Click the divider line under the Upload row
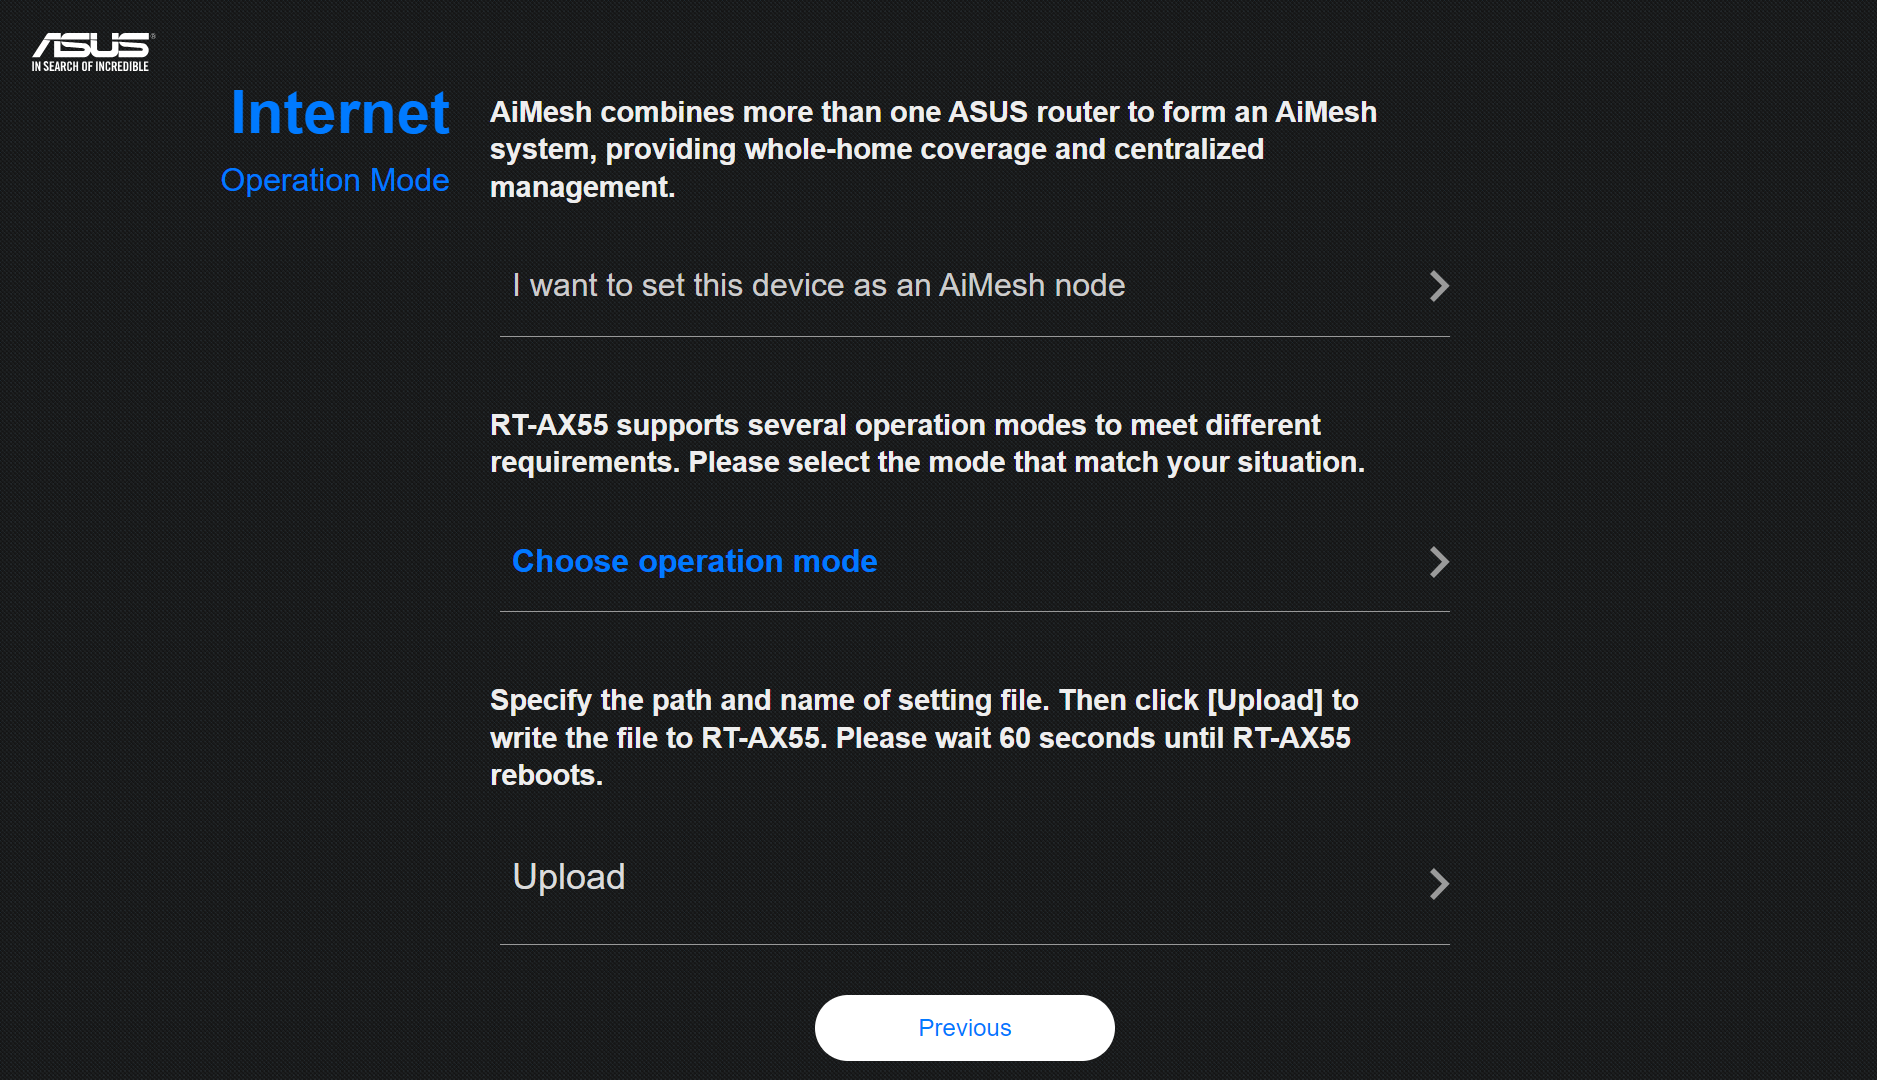The image size is (1877, 1080). click(974, 945)
